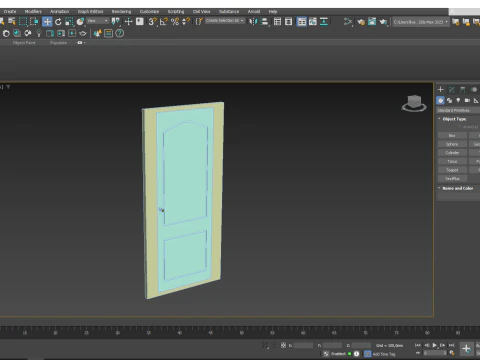Viewport: 480px width, 360px height.
Task: Select Shapes category icon
Action: [449, 100]
